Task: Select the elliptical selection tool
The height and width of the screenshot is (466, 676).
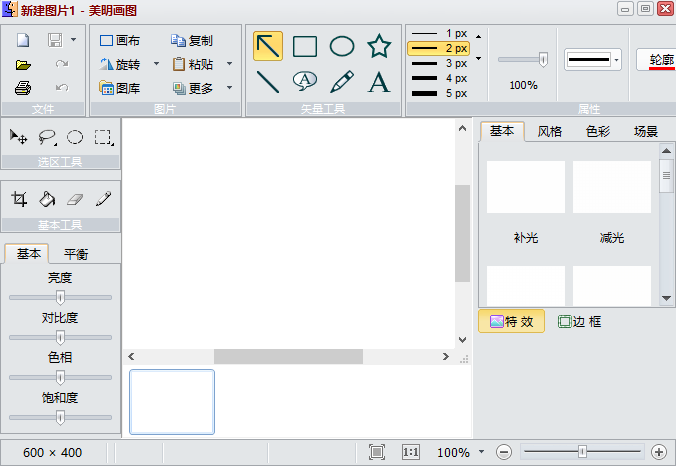Action: pos(75,137)
